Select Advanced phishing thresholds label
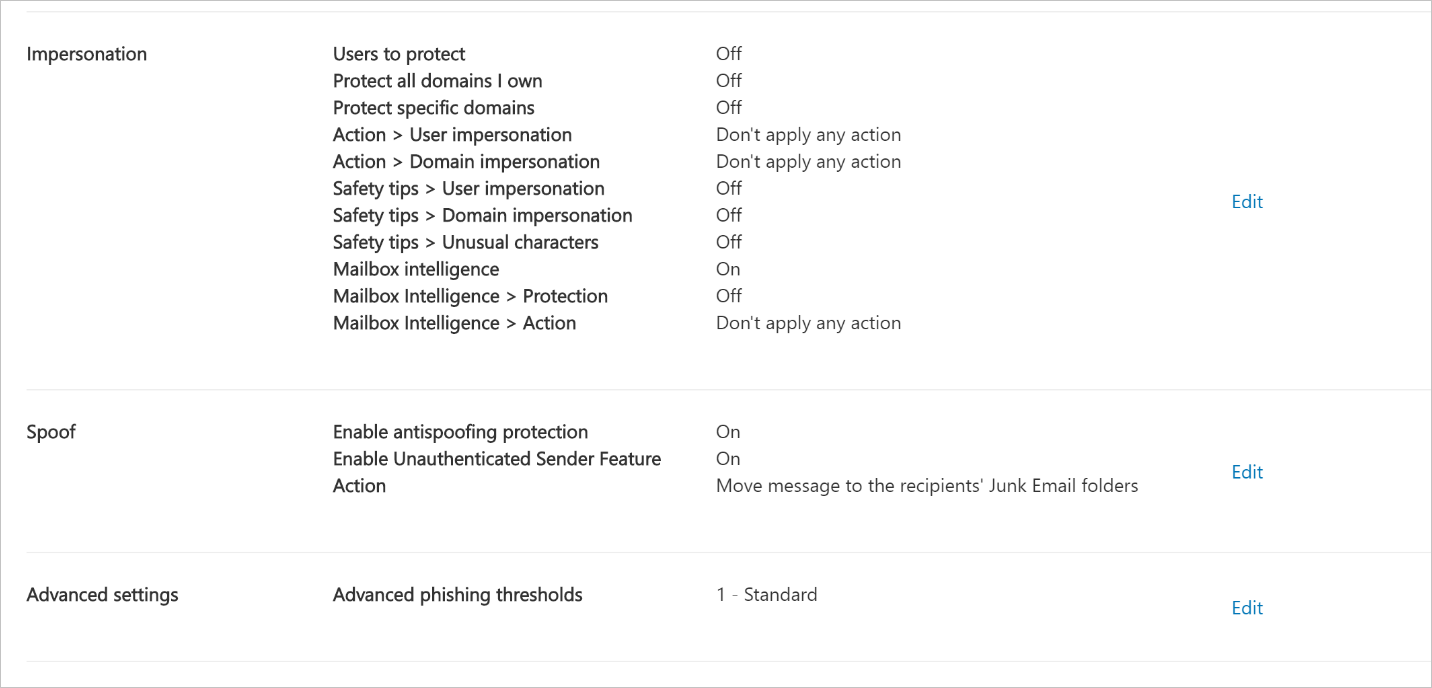 pos(458,594)
